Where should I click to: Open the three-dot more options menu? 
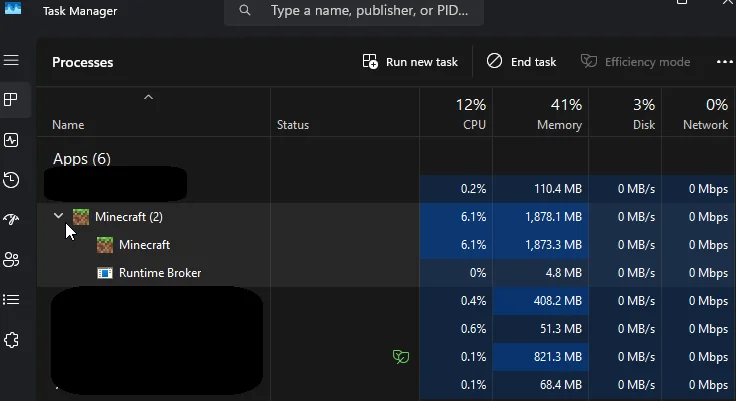(724, 62)
